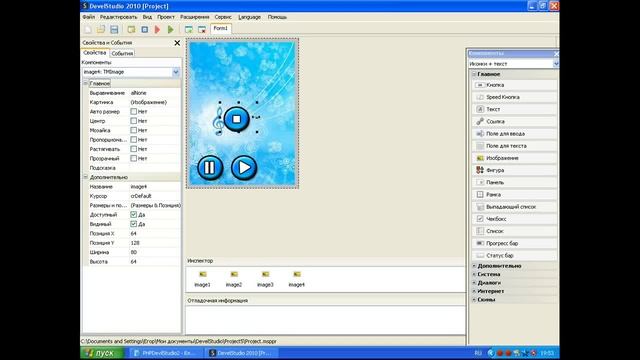The width and height of the screenshot is (640, 360).
Task: Pick the Поле для текста component
Action: click(514, 146)
